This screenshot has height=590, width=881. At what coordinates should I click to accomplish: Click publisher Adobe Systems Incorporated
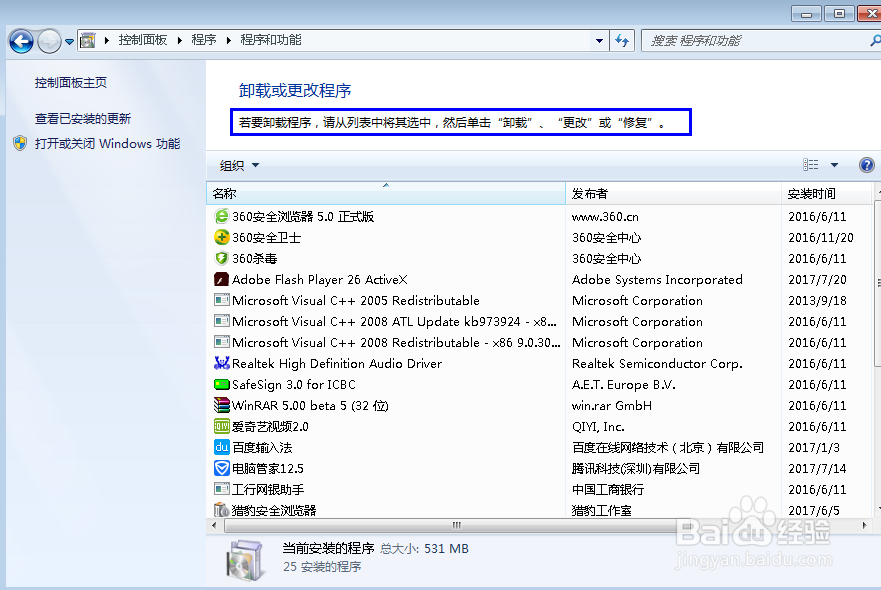point(657,280)
